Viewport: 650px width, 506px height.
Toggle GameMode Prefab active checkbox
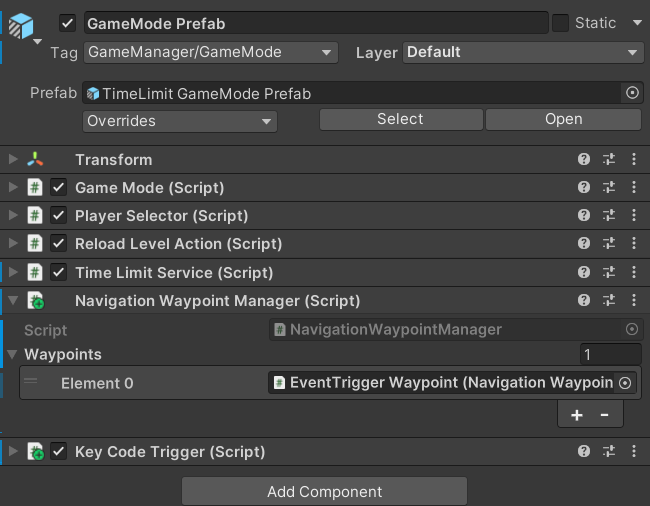pos(67,23)
